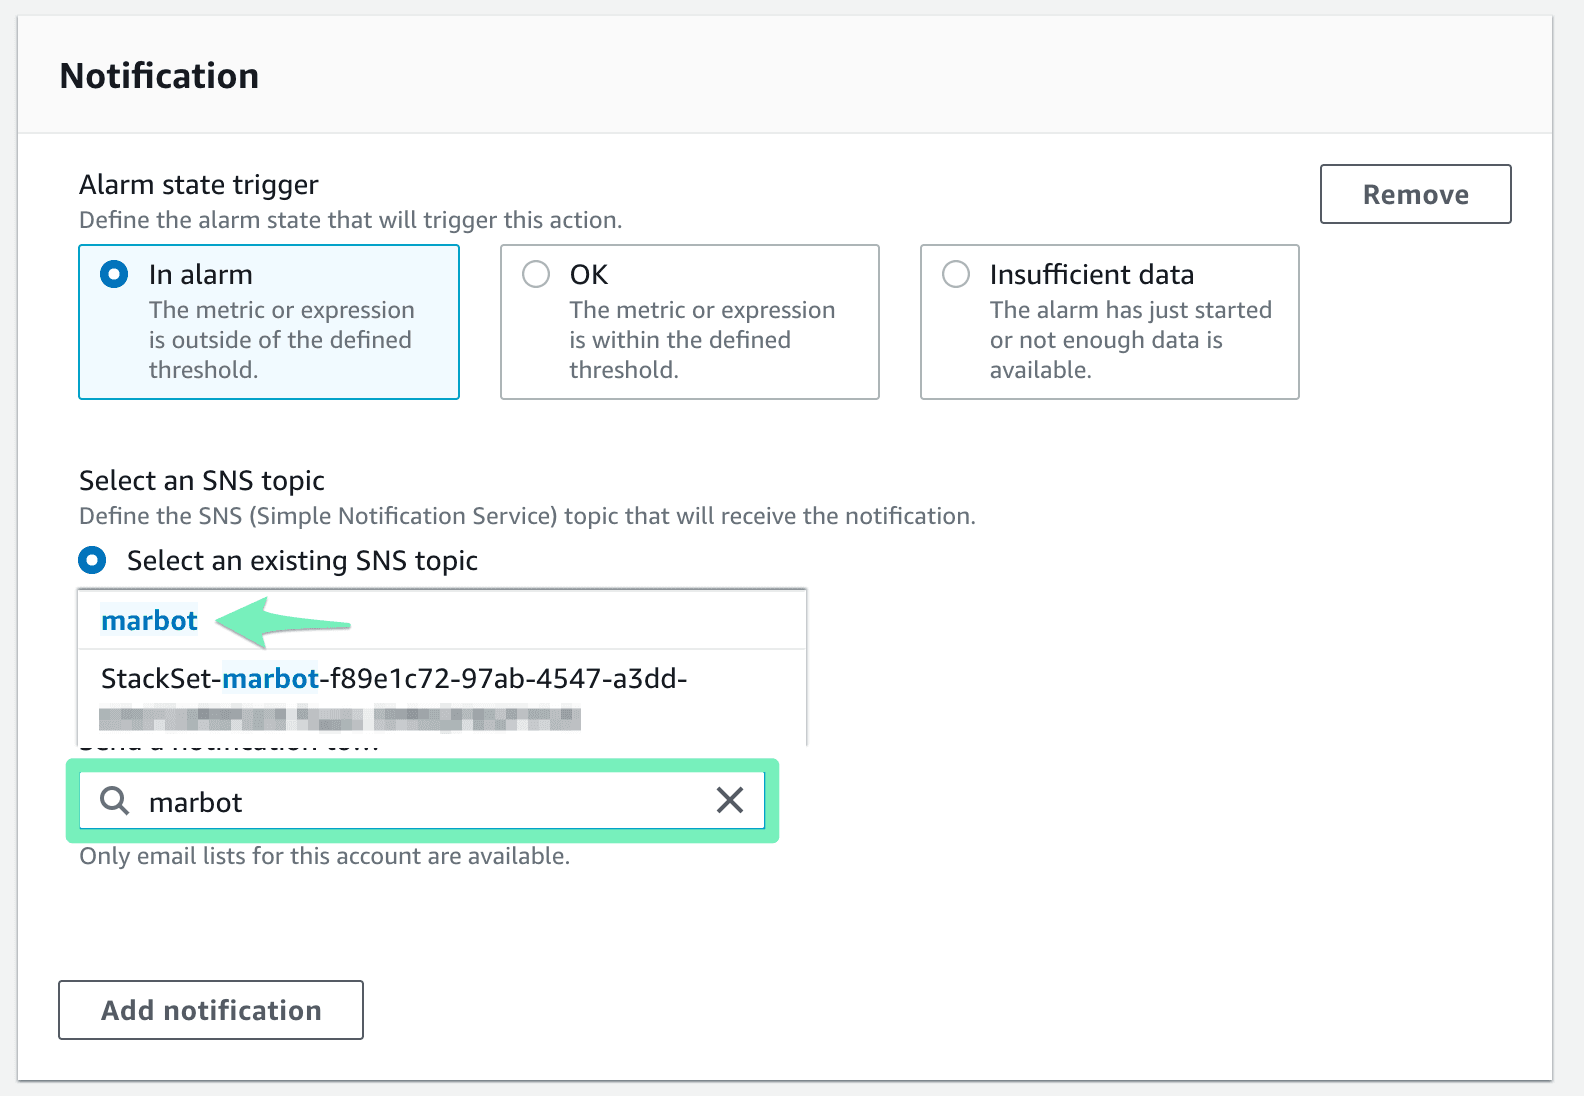The image size is (1584, 1096).
Task: Click the Add notification button
Action: point(211,1010)
